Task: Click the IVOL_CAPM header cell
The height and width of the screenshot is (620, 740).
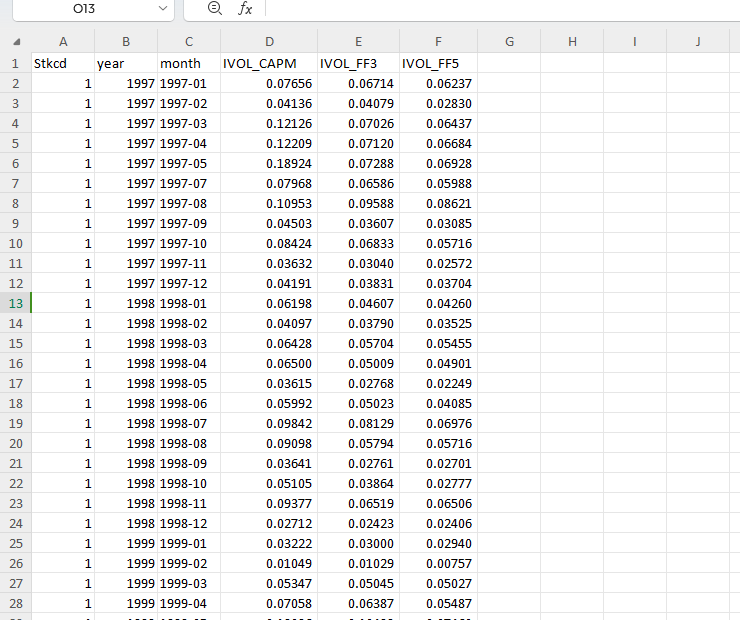Action: tap(269, 63)
